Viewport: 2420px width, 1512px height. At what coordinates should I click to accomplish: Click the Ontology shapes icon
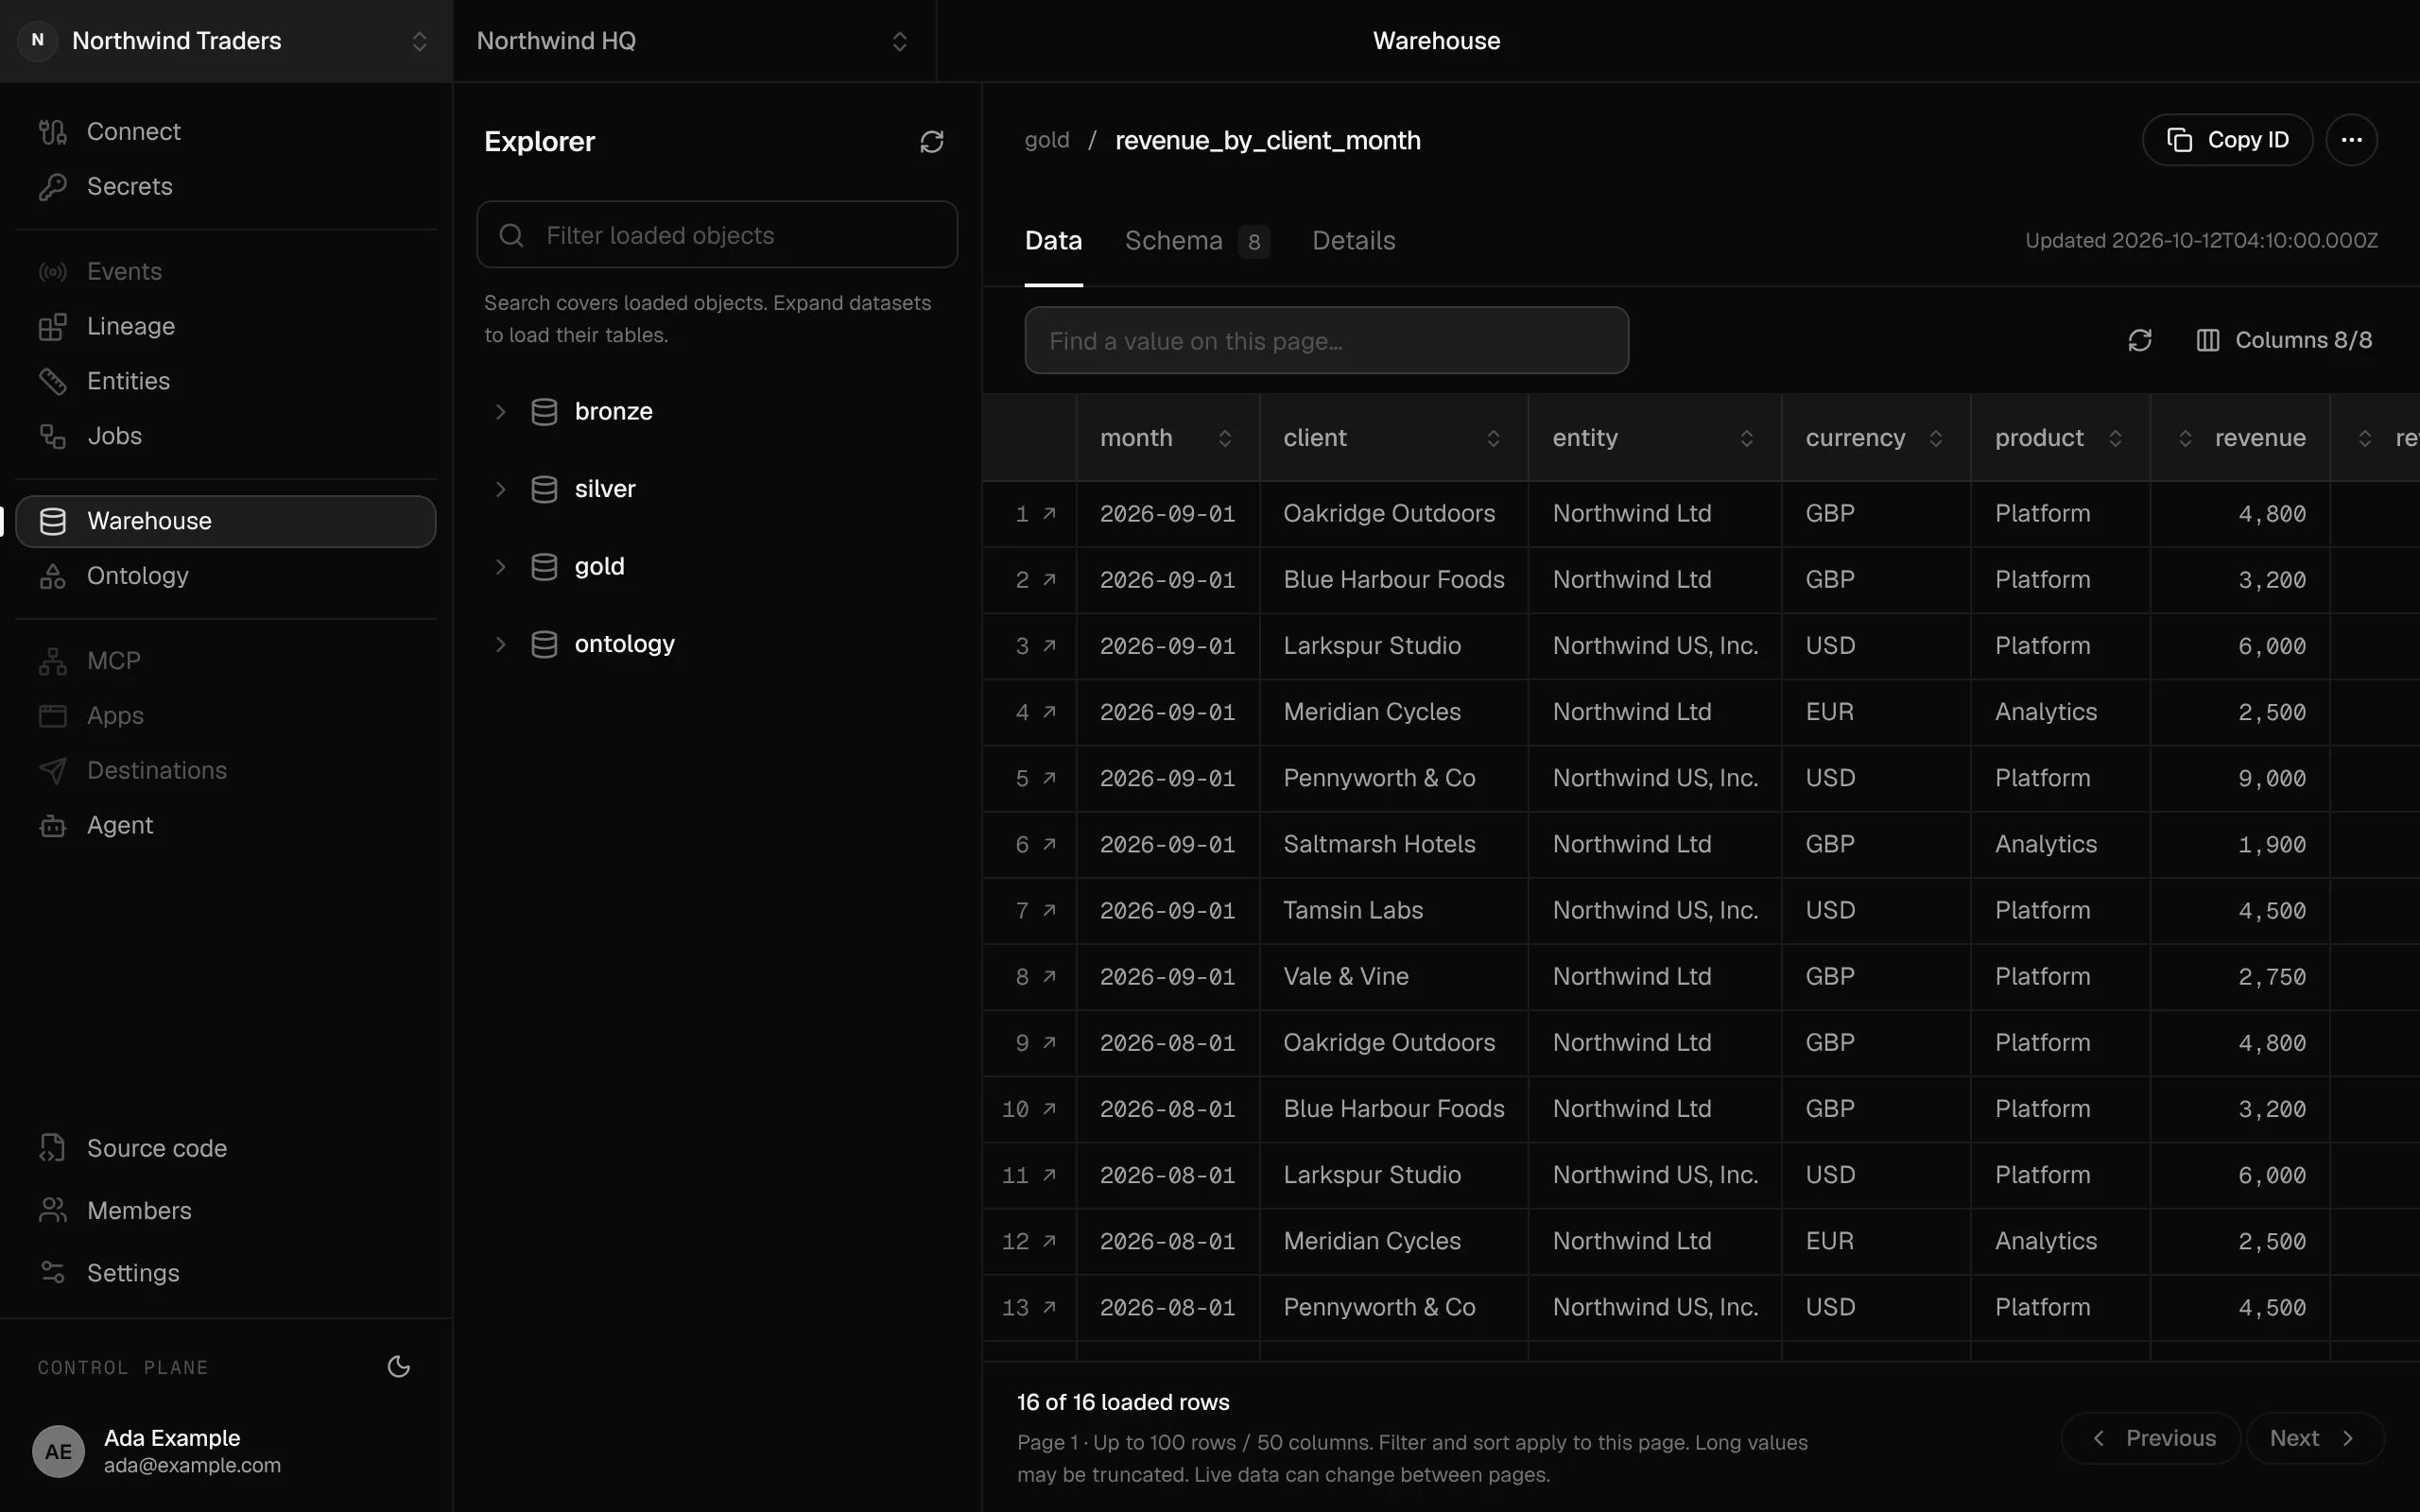52,577
